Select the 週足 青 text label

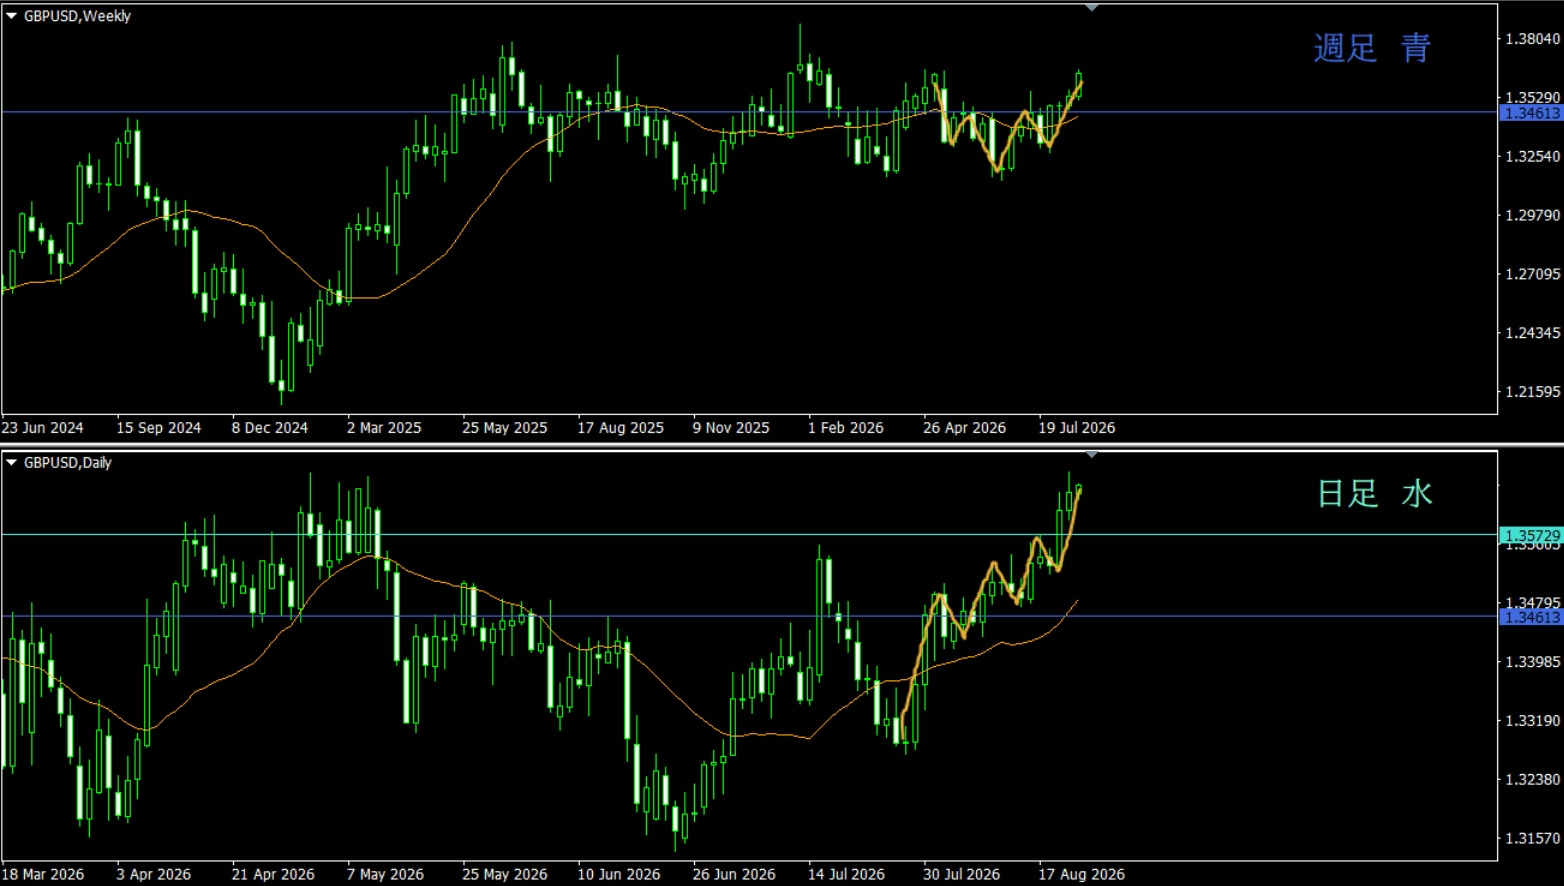coord(1372,48)
